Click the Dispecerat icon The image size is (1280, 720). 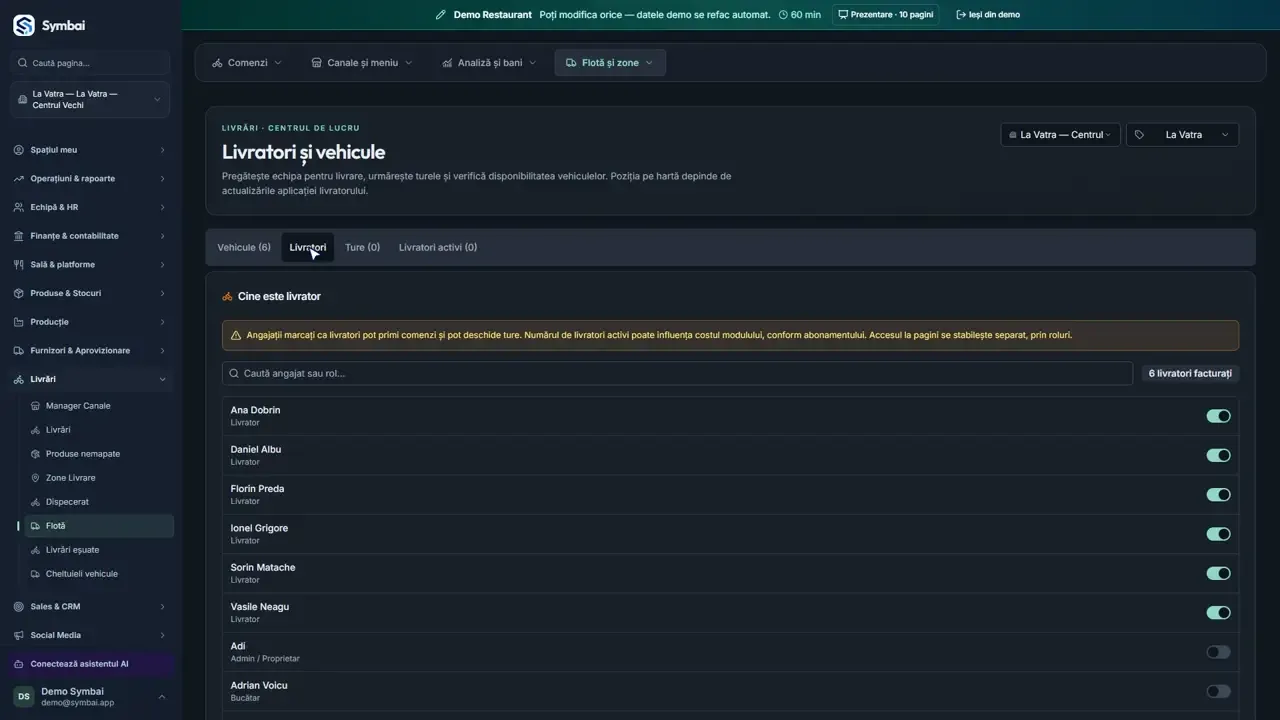(x=36, y=502)
